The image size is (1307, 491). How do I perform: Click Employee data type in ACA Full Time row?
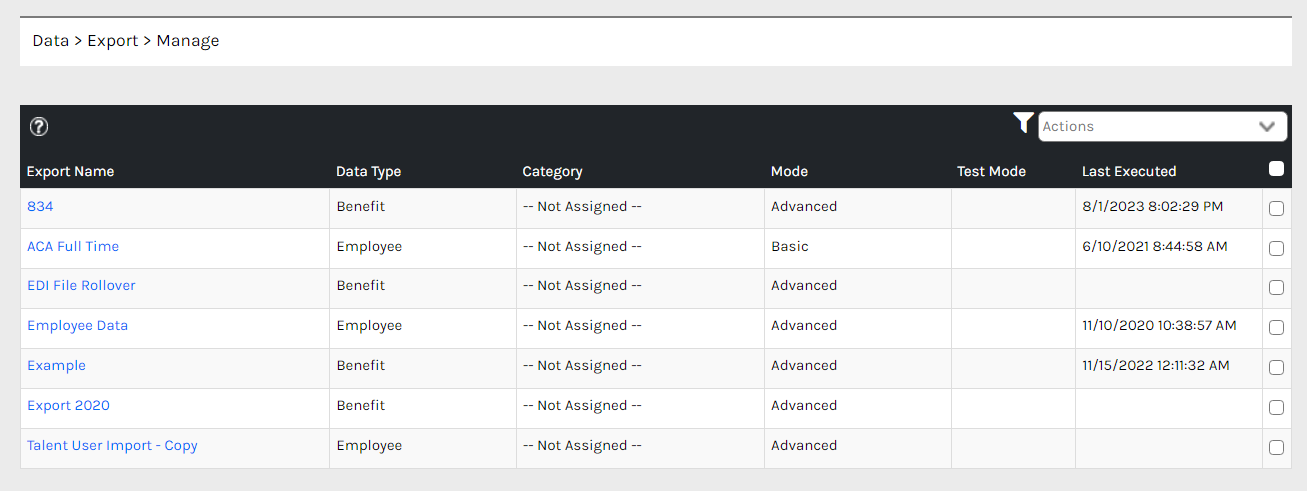(369, 246)
